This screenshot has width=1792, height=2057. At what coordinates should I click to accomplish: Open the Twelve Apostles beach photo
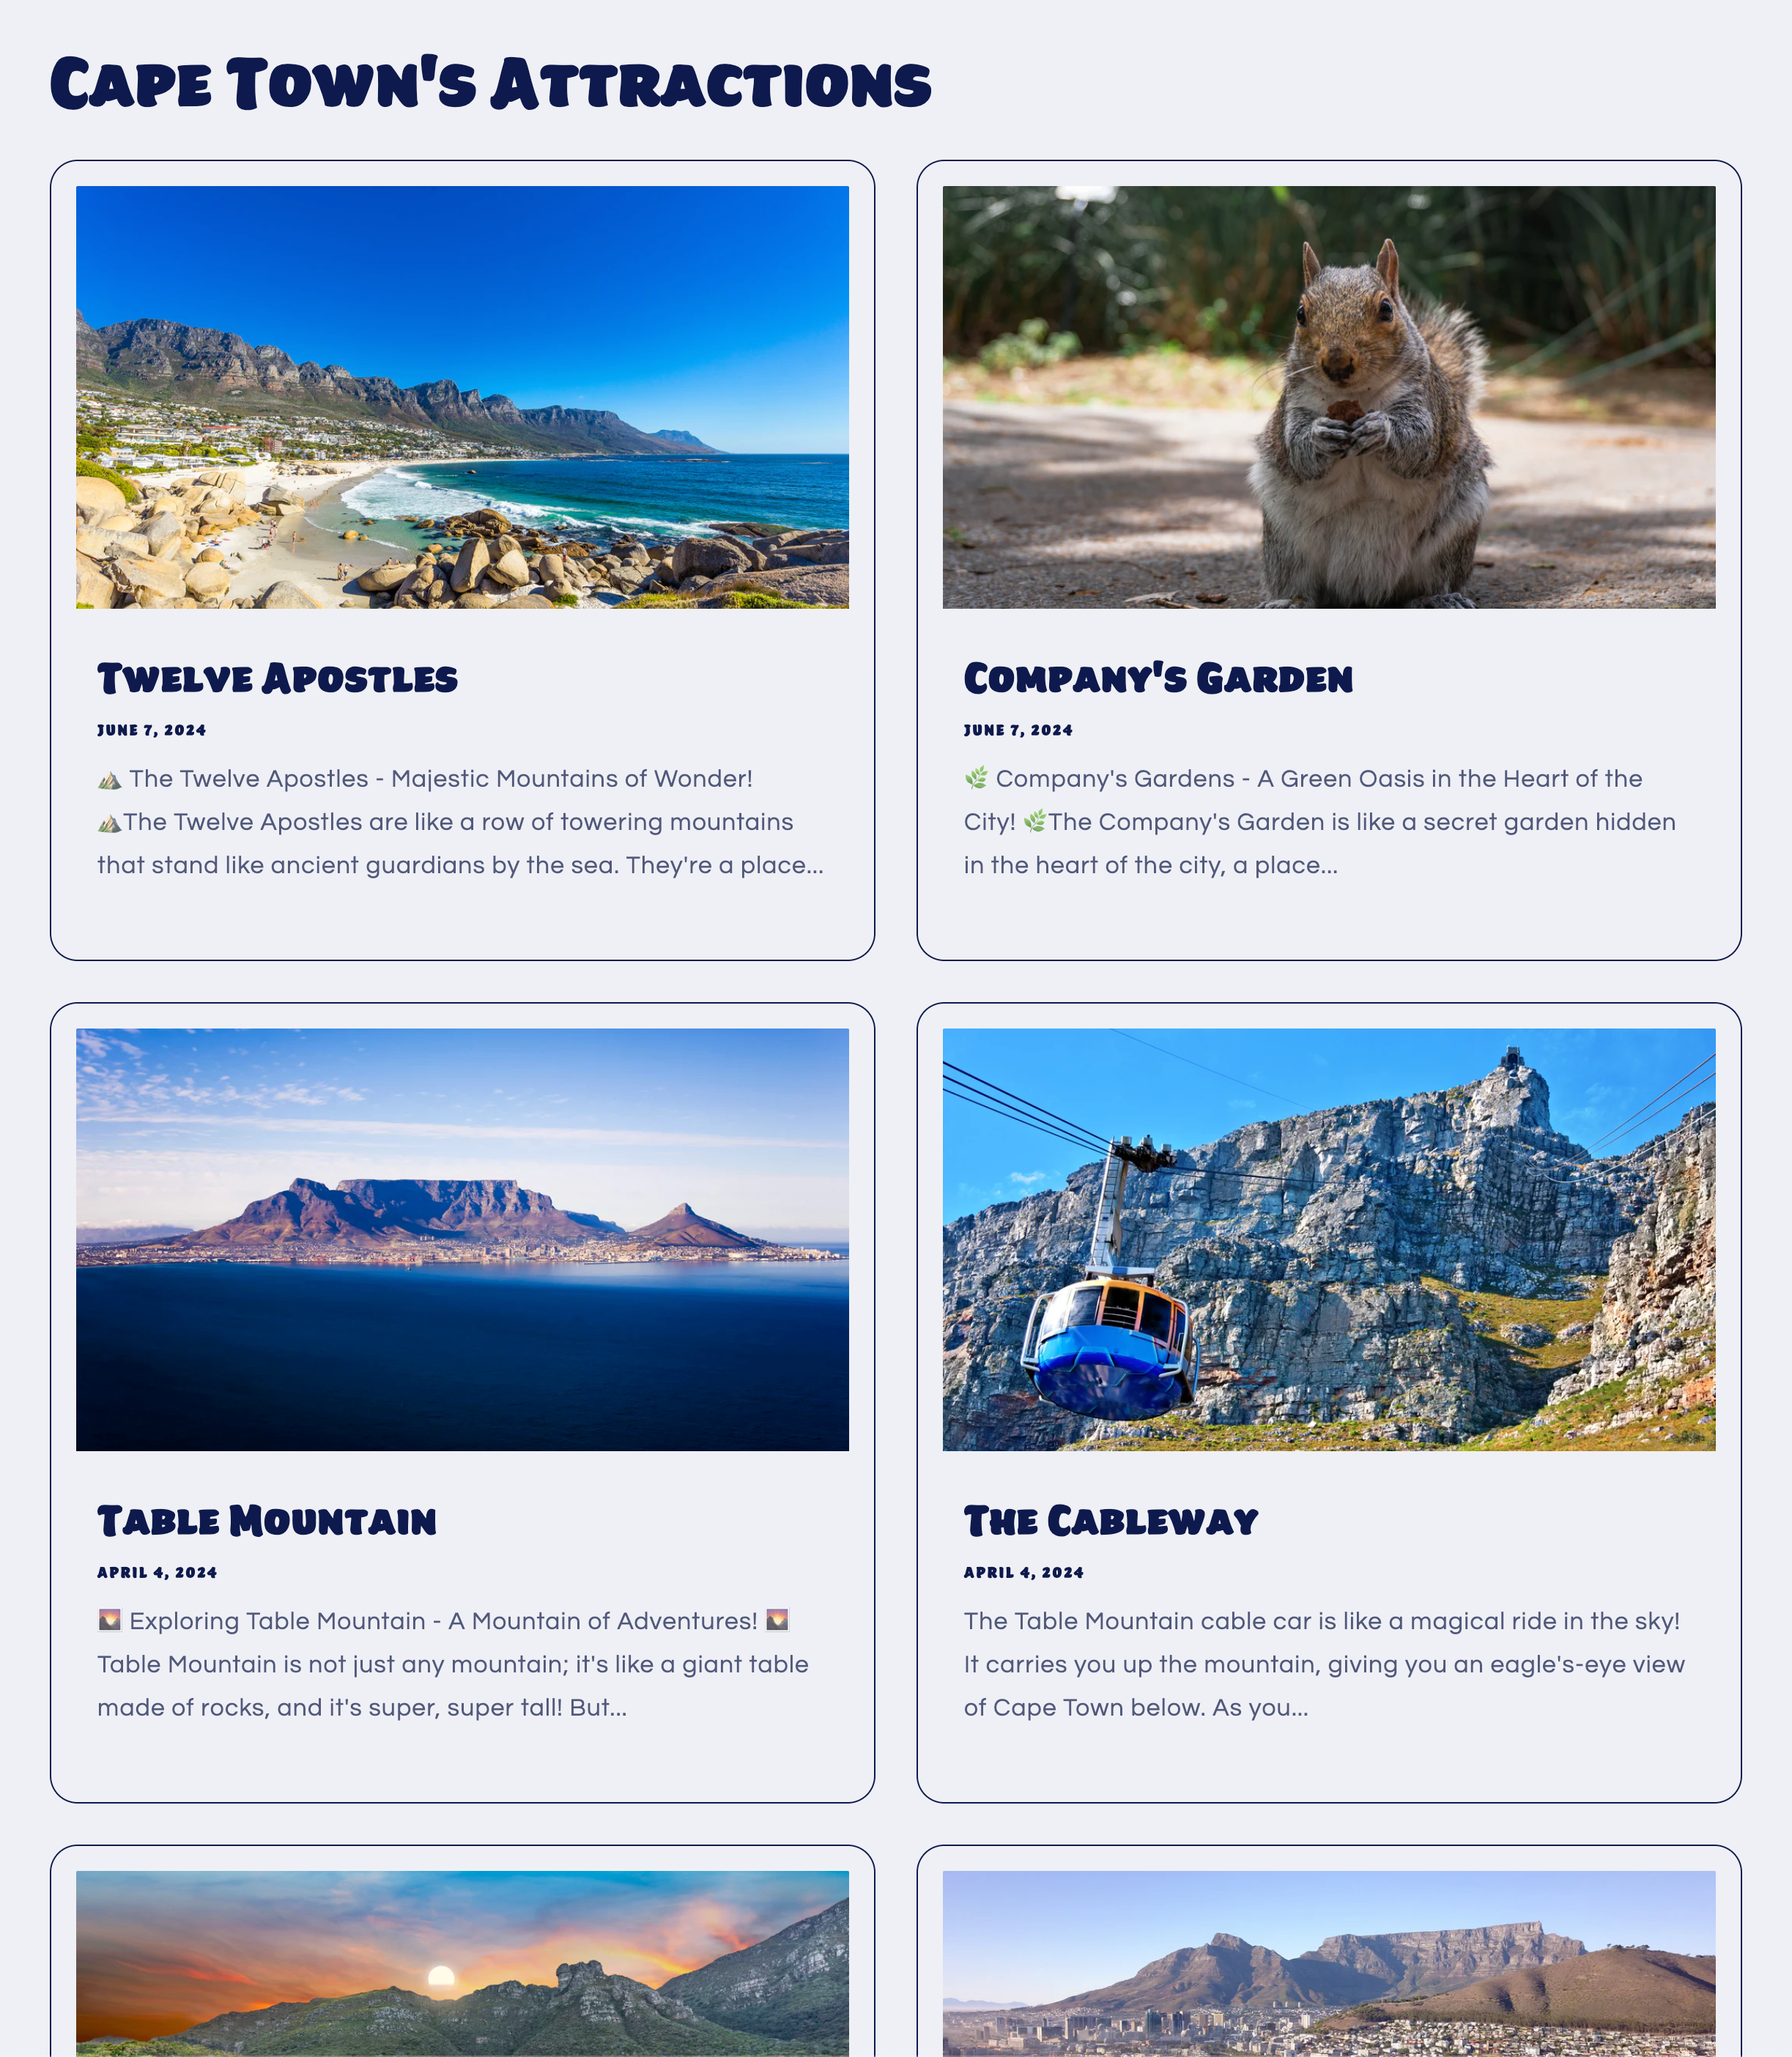(462, 397)
